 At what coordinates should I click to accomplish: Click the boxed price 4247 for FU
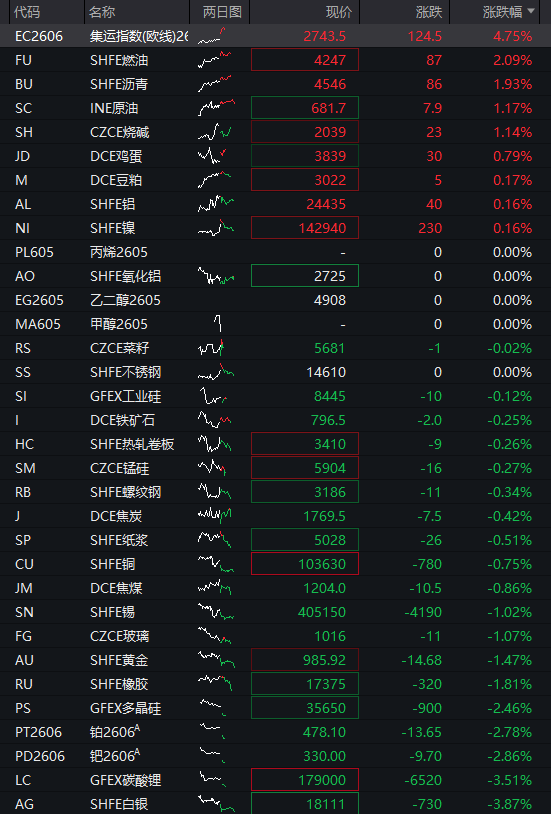click(305, 60)
